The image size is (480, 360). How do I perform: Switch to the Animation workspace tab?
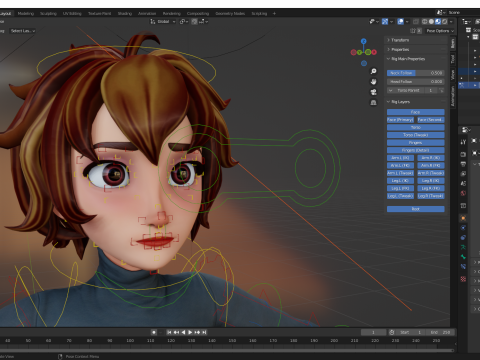coord(147,14)
